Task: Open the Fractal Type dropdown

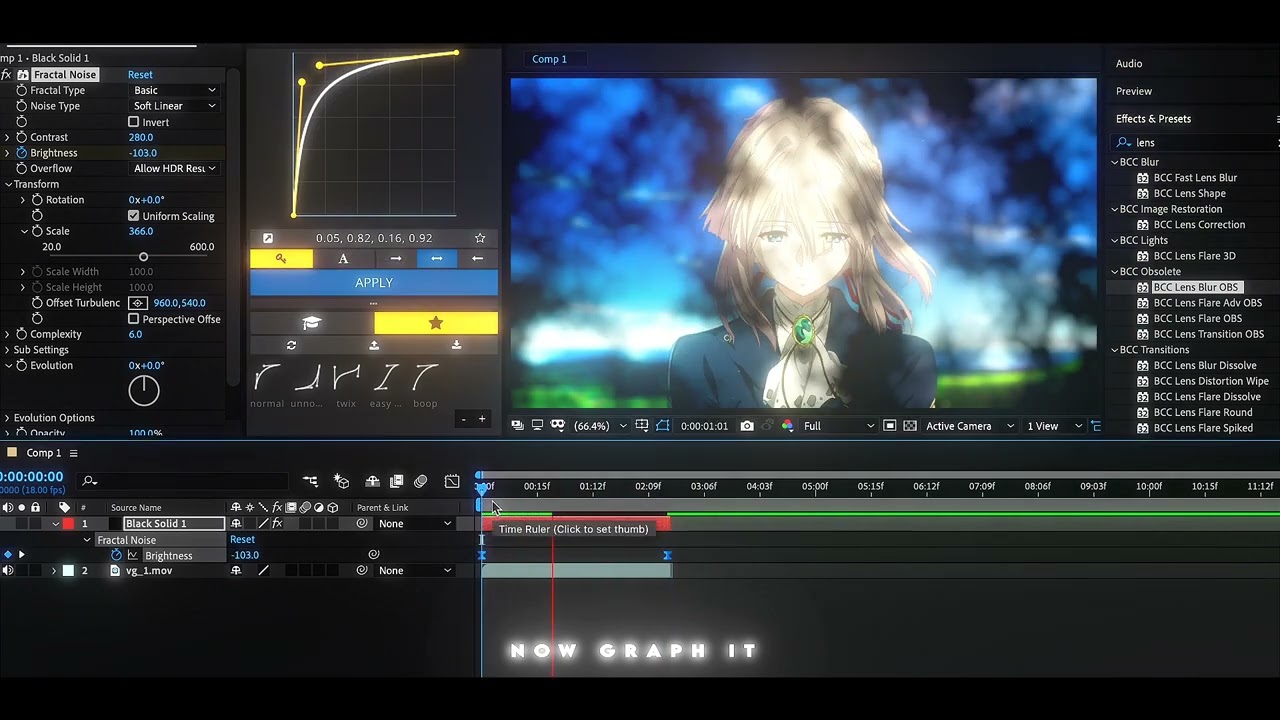Action: (x=174, y=90)
